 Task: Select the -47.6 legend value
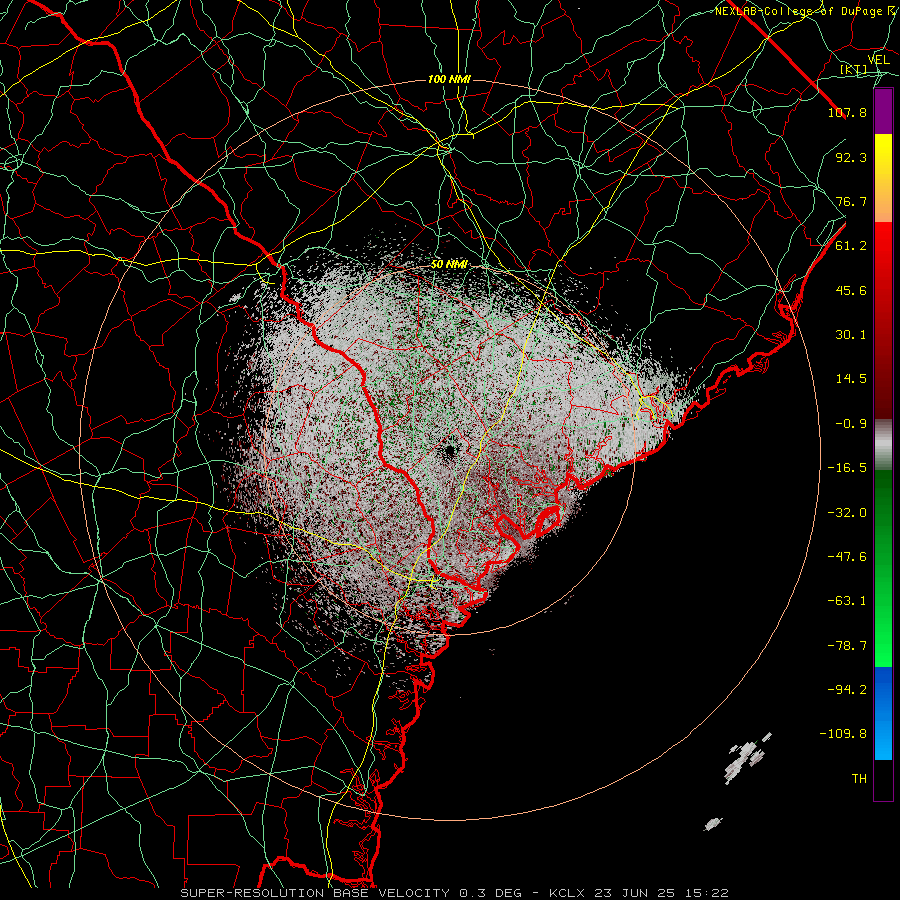(x=847, y=557)
